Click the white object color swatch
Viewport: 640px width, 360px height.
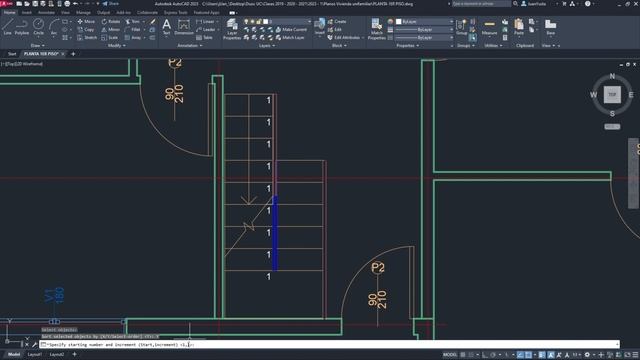click(x=399, y=21)
